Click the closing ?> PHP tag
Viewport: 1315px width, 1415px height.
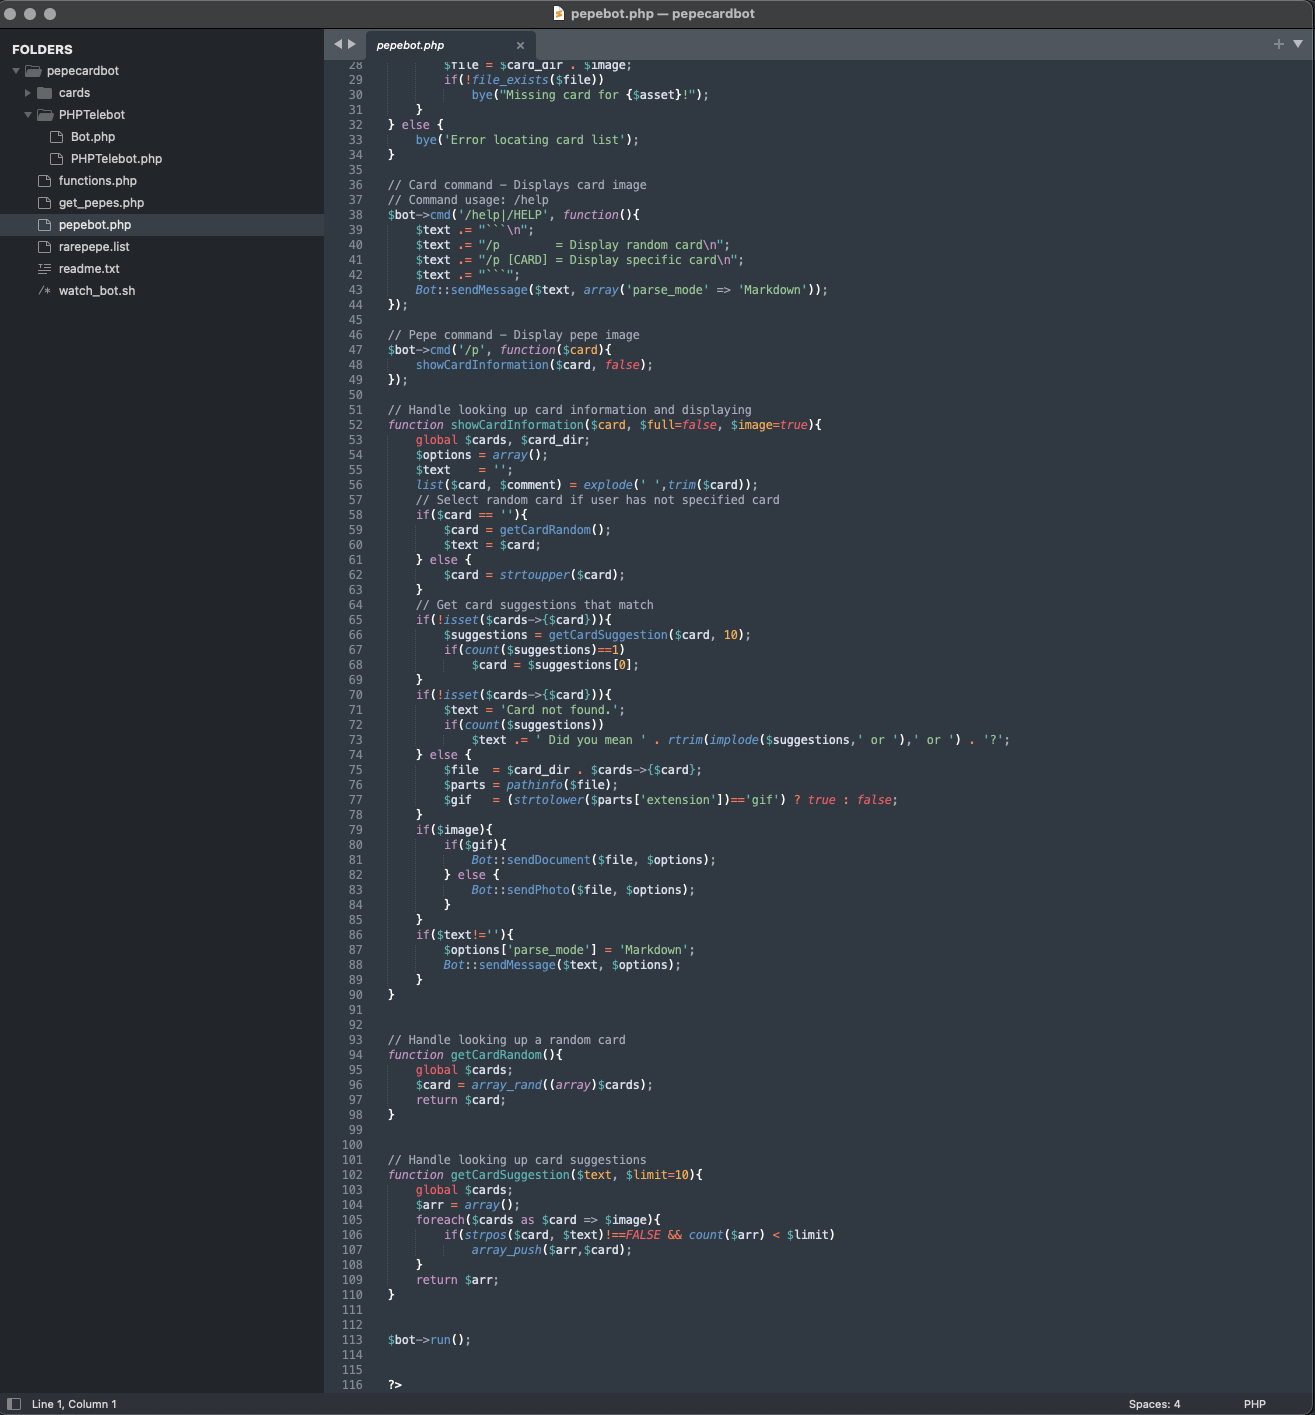pos(395,1385)
